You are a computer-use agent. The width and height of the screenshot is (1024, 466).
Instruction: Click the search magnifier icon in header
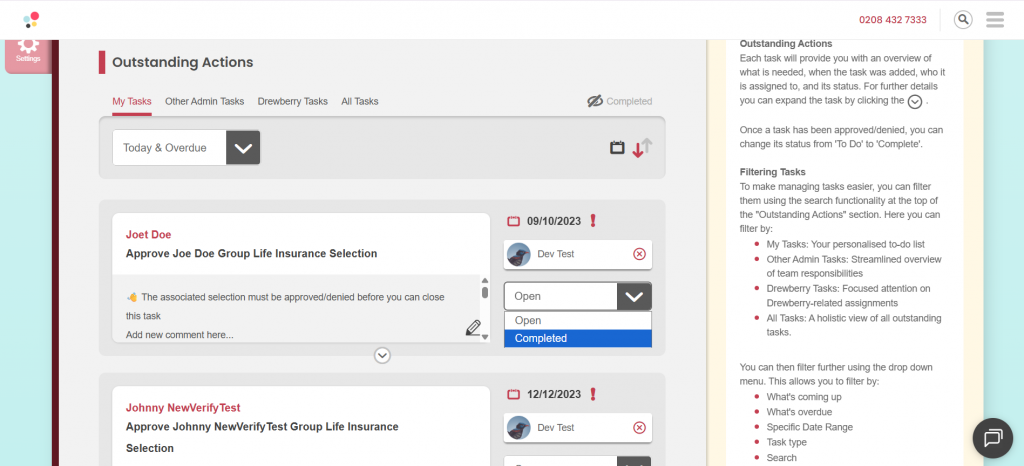pyautogui.click(x=962, y=19)
